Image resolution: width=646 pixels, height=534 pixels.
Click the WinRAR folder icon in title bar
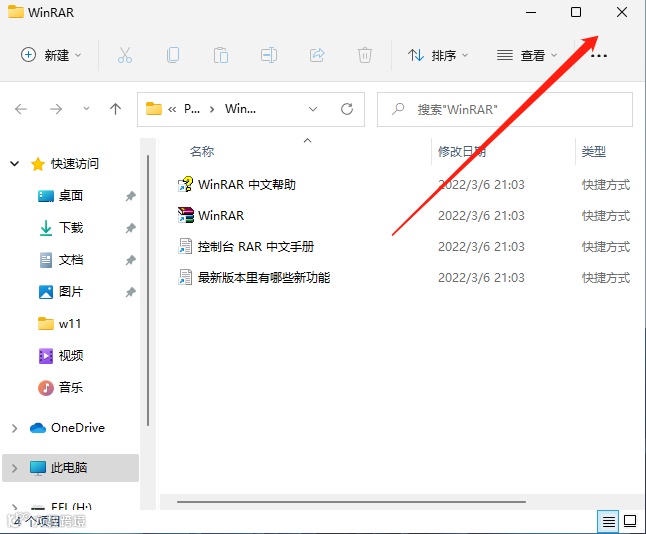tap(16, 12)
